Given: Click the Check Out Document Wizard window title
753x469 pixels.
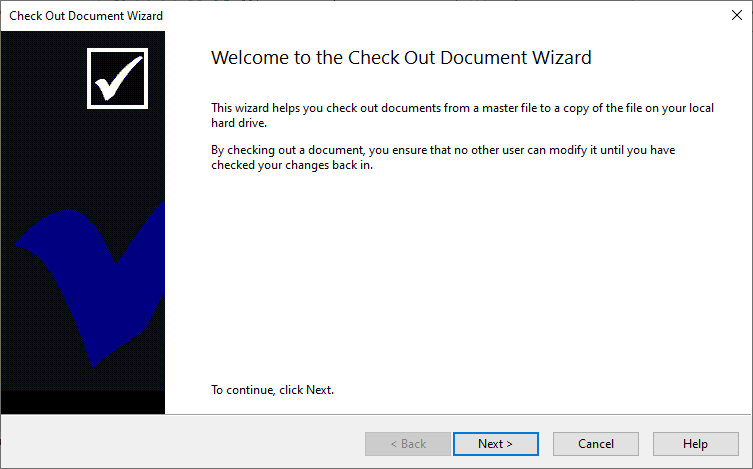Looking at the screenshot, I should click(x=86, y=16).
